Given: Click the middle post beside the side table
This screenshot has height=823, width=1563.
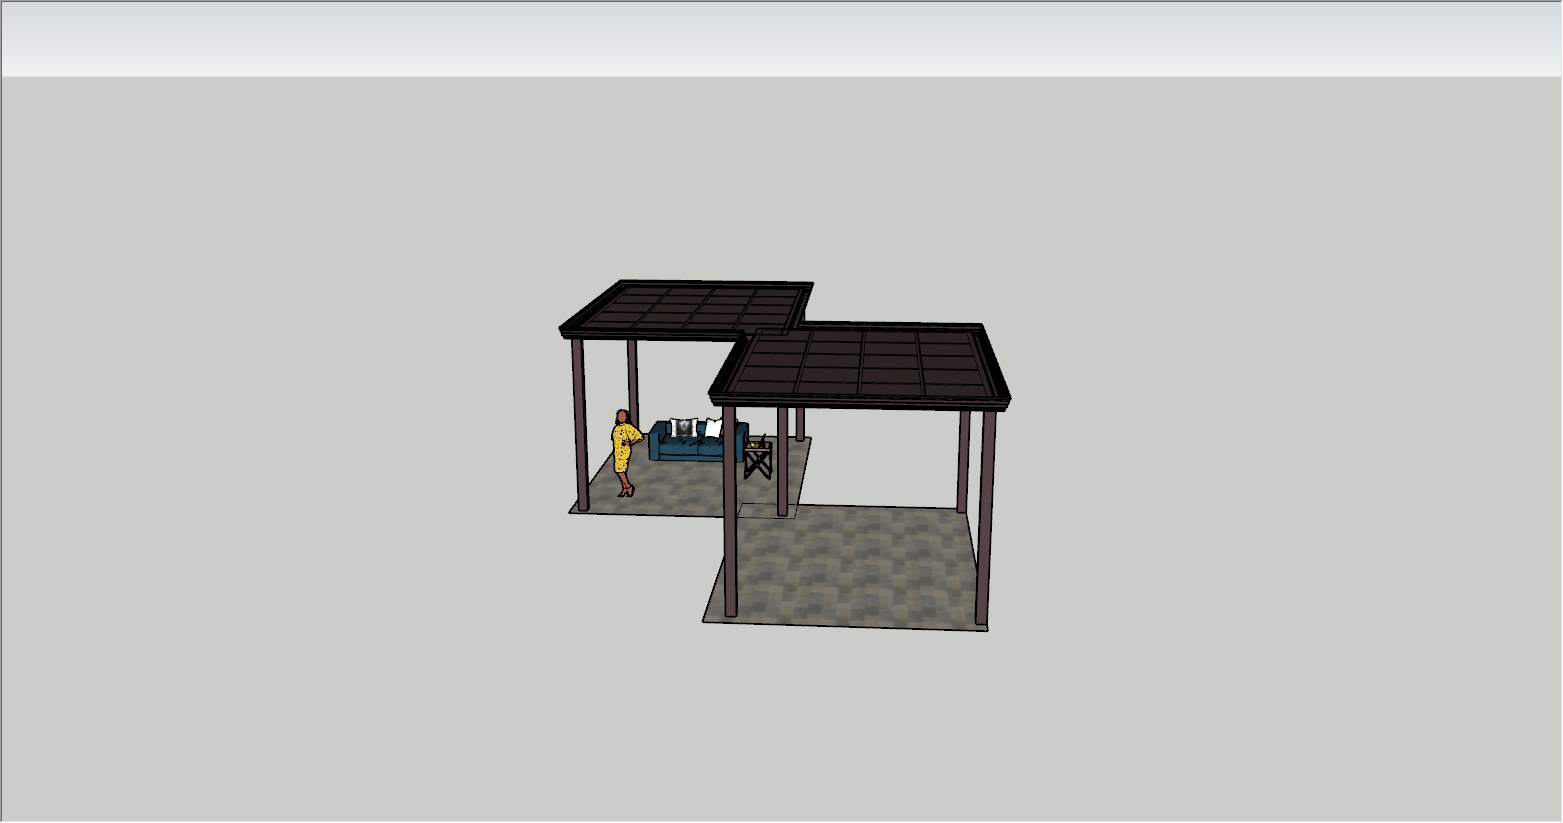Looking at the screenshot, I should (x=782, y=460).
